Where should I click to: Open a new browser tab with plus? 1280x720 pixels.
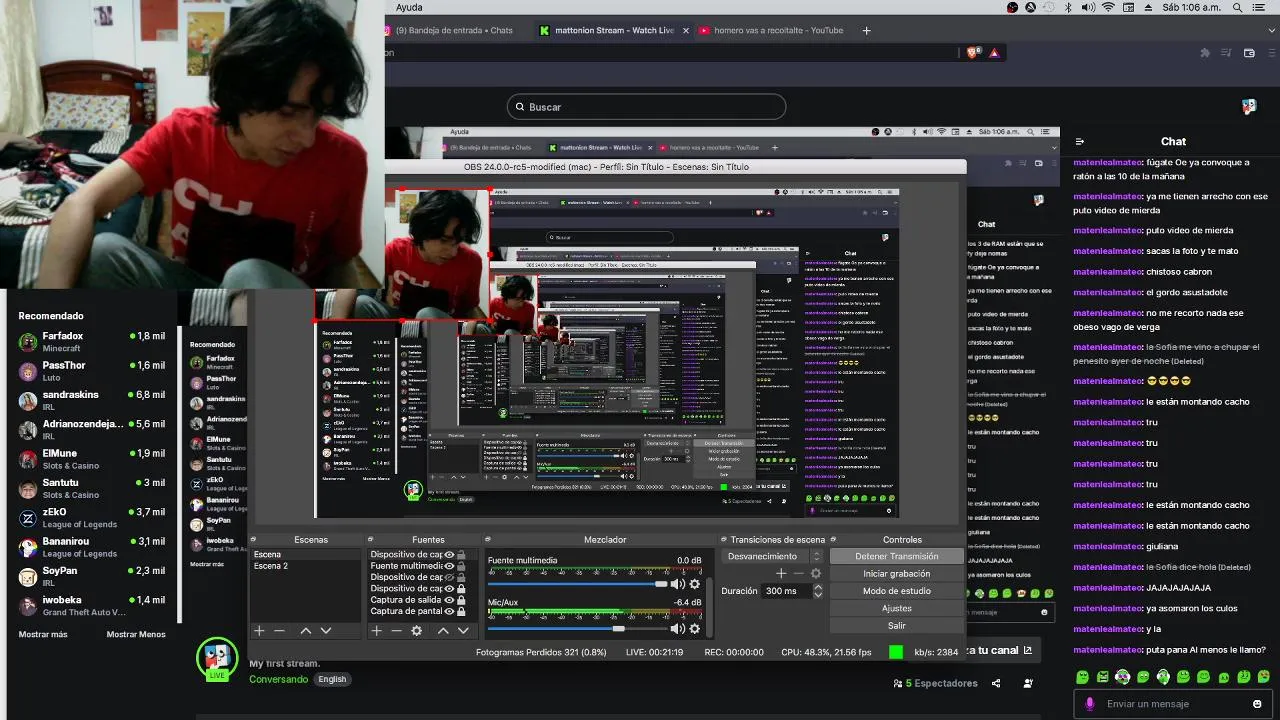866,30
